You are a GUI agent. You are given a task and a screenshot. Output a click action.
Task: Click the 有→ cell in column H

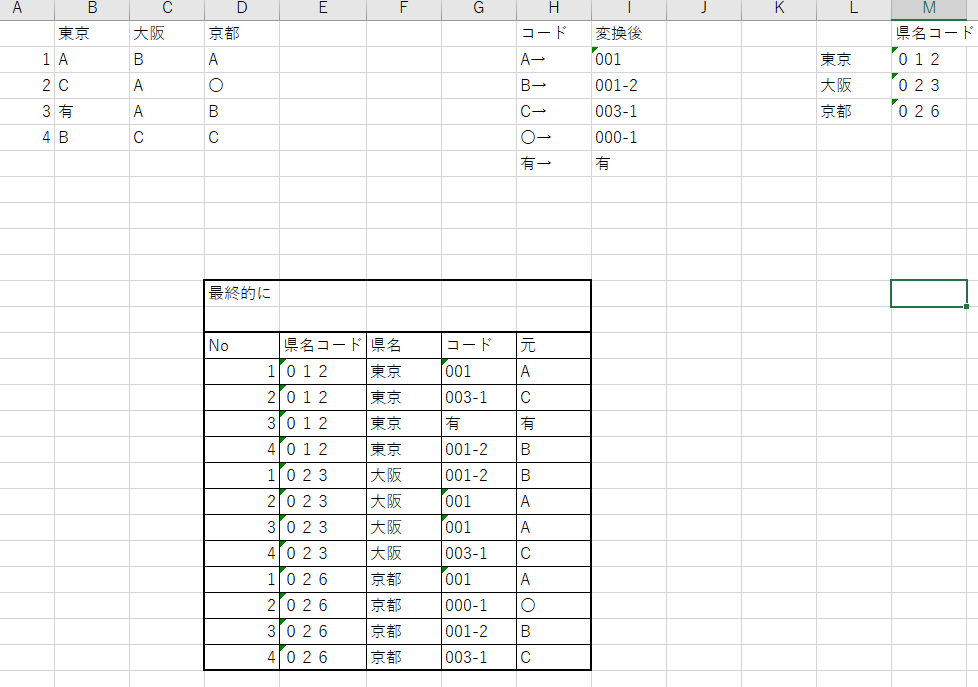(554, 164)
